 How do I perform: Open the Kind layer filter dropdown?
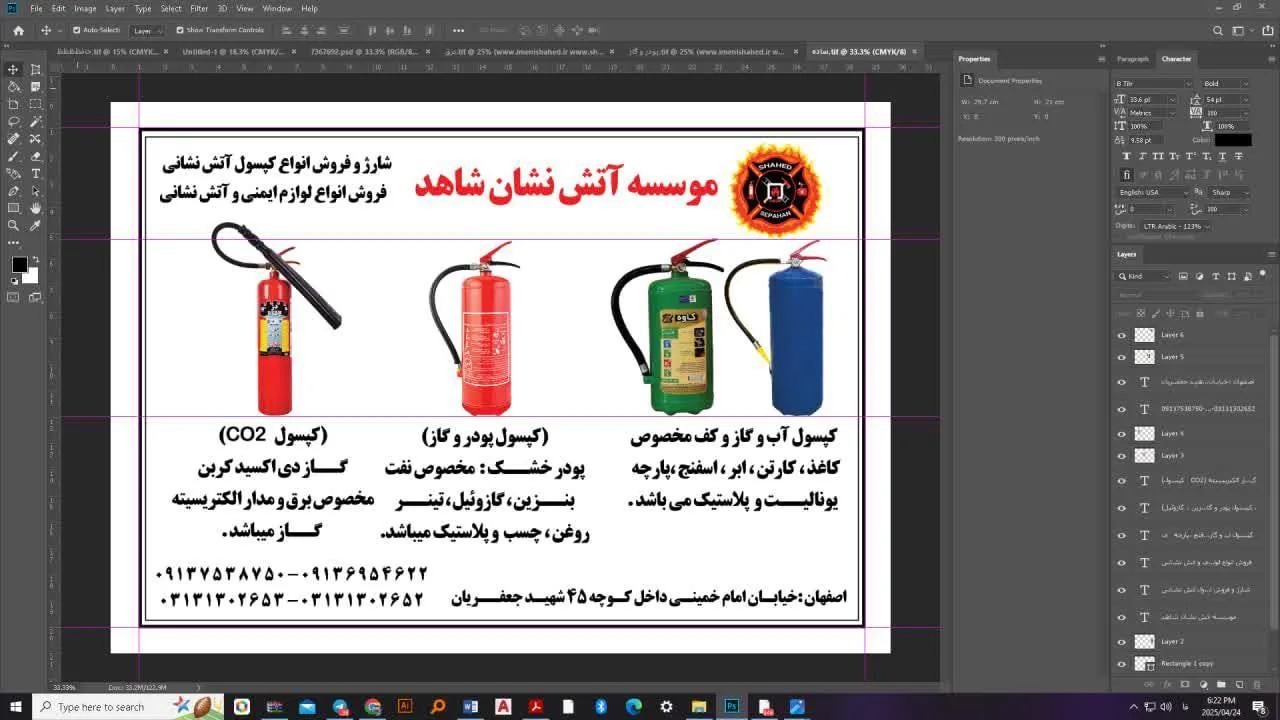1144,276
